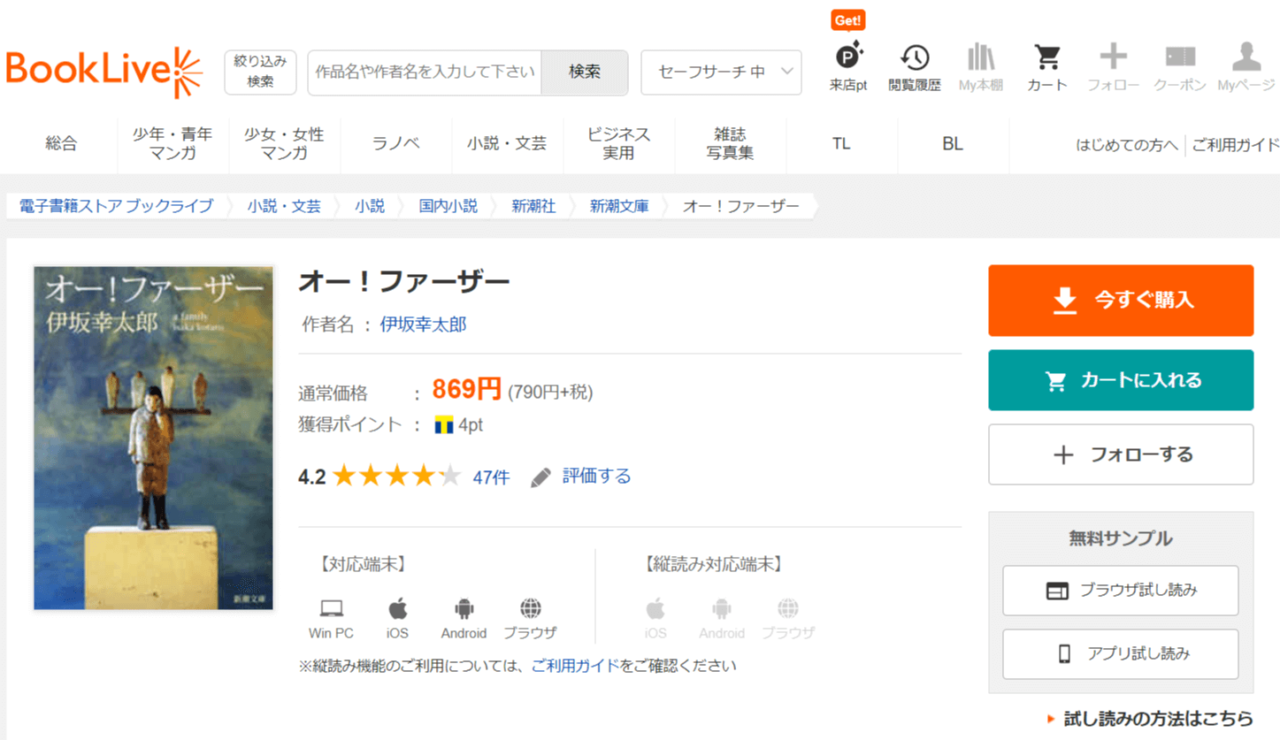Click the フォローする button
Viewport: 1280px width, 740px height.
pyautogui.click(x=1121, y=455)
